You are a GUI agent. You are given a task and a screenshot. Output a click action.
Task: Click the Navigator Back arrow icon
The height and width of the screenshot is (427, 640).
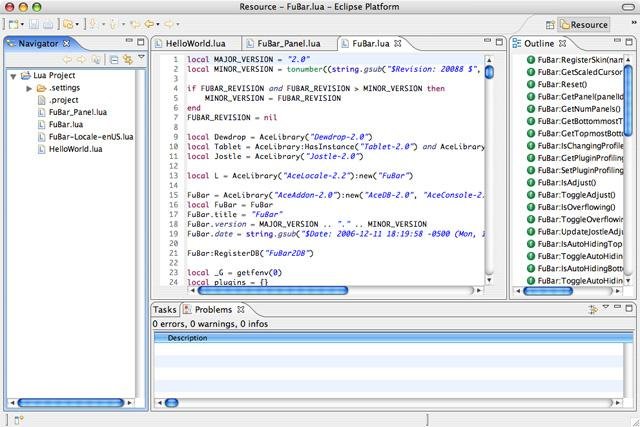67,60
